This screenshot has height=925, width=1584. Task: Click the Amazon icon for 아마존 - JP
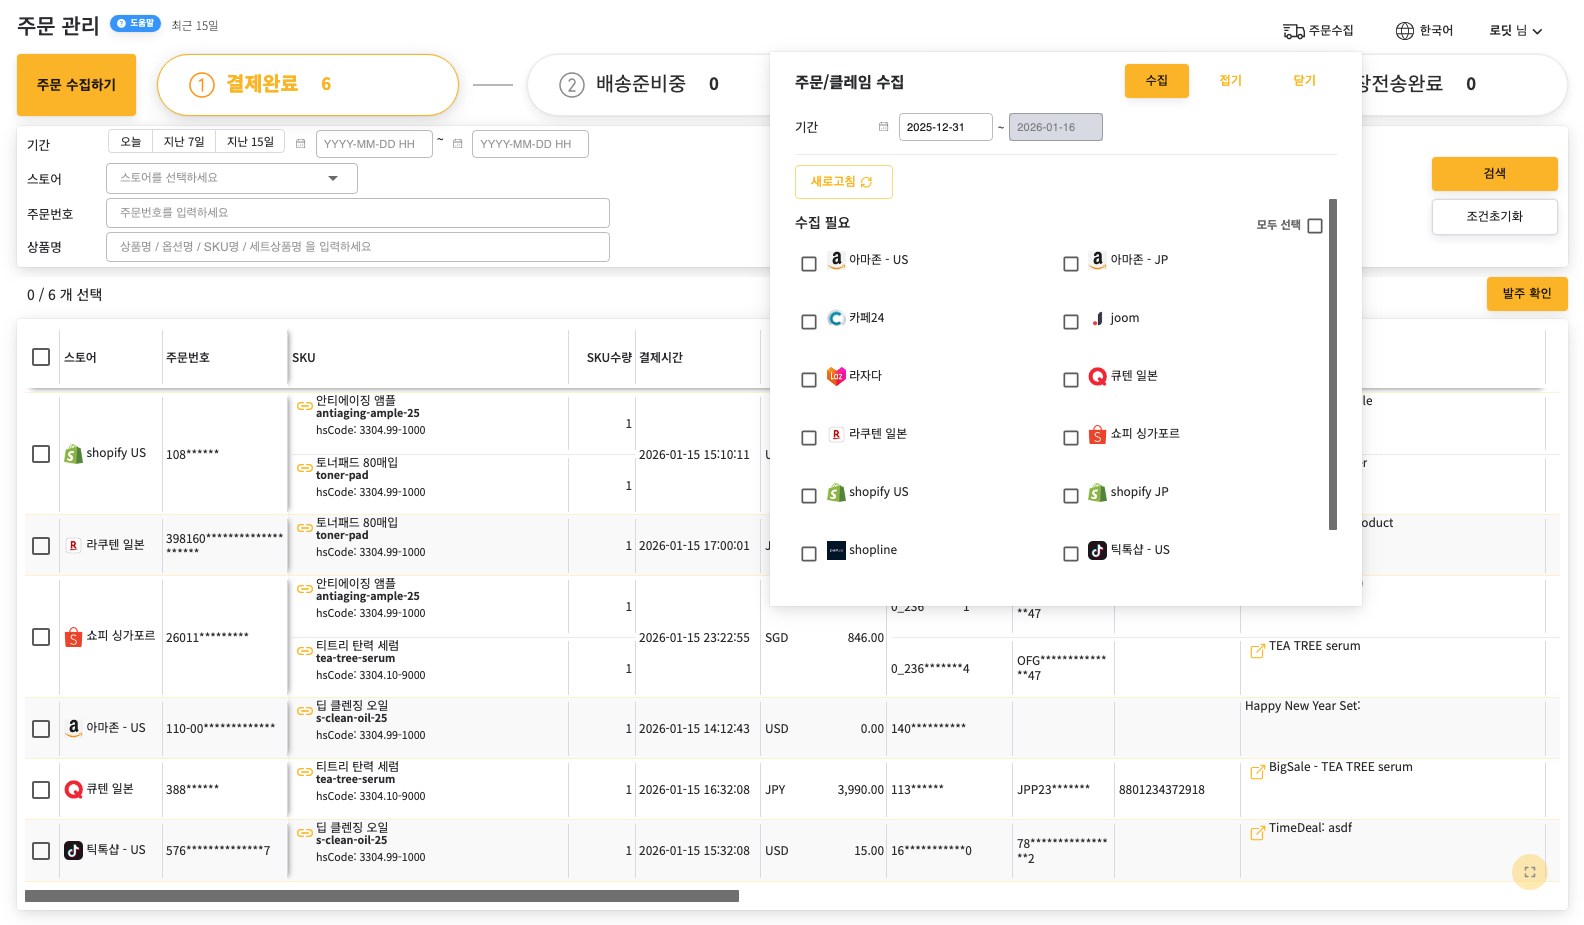pos(1098,260)
